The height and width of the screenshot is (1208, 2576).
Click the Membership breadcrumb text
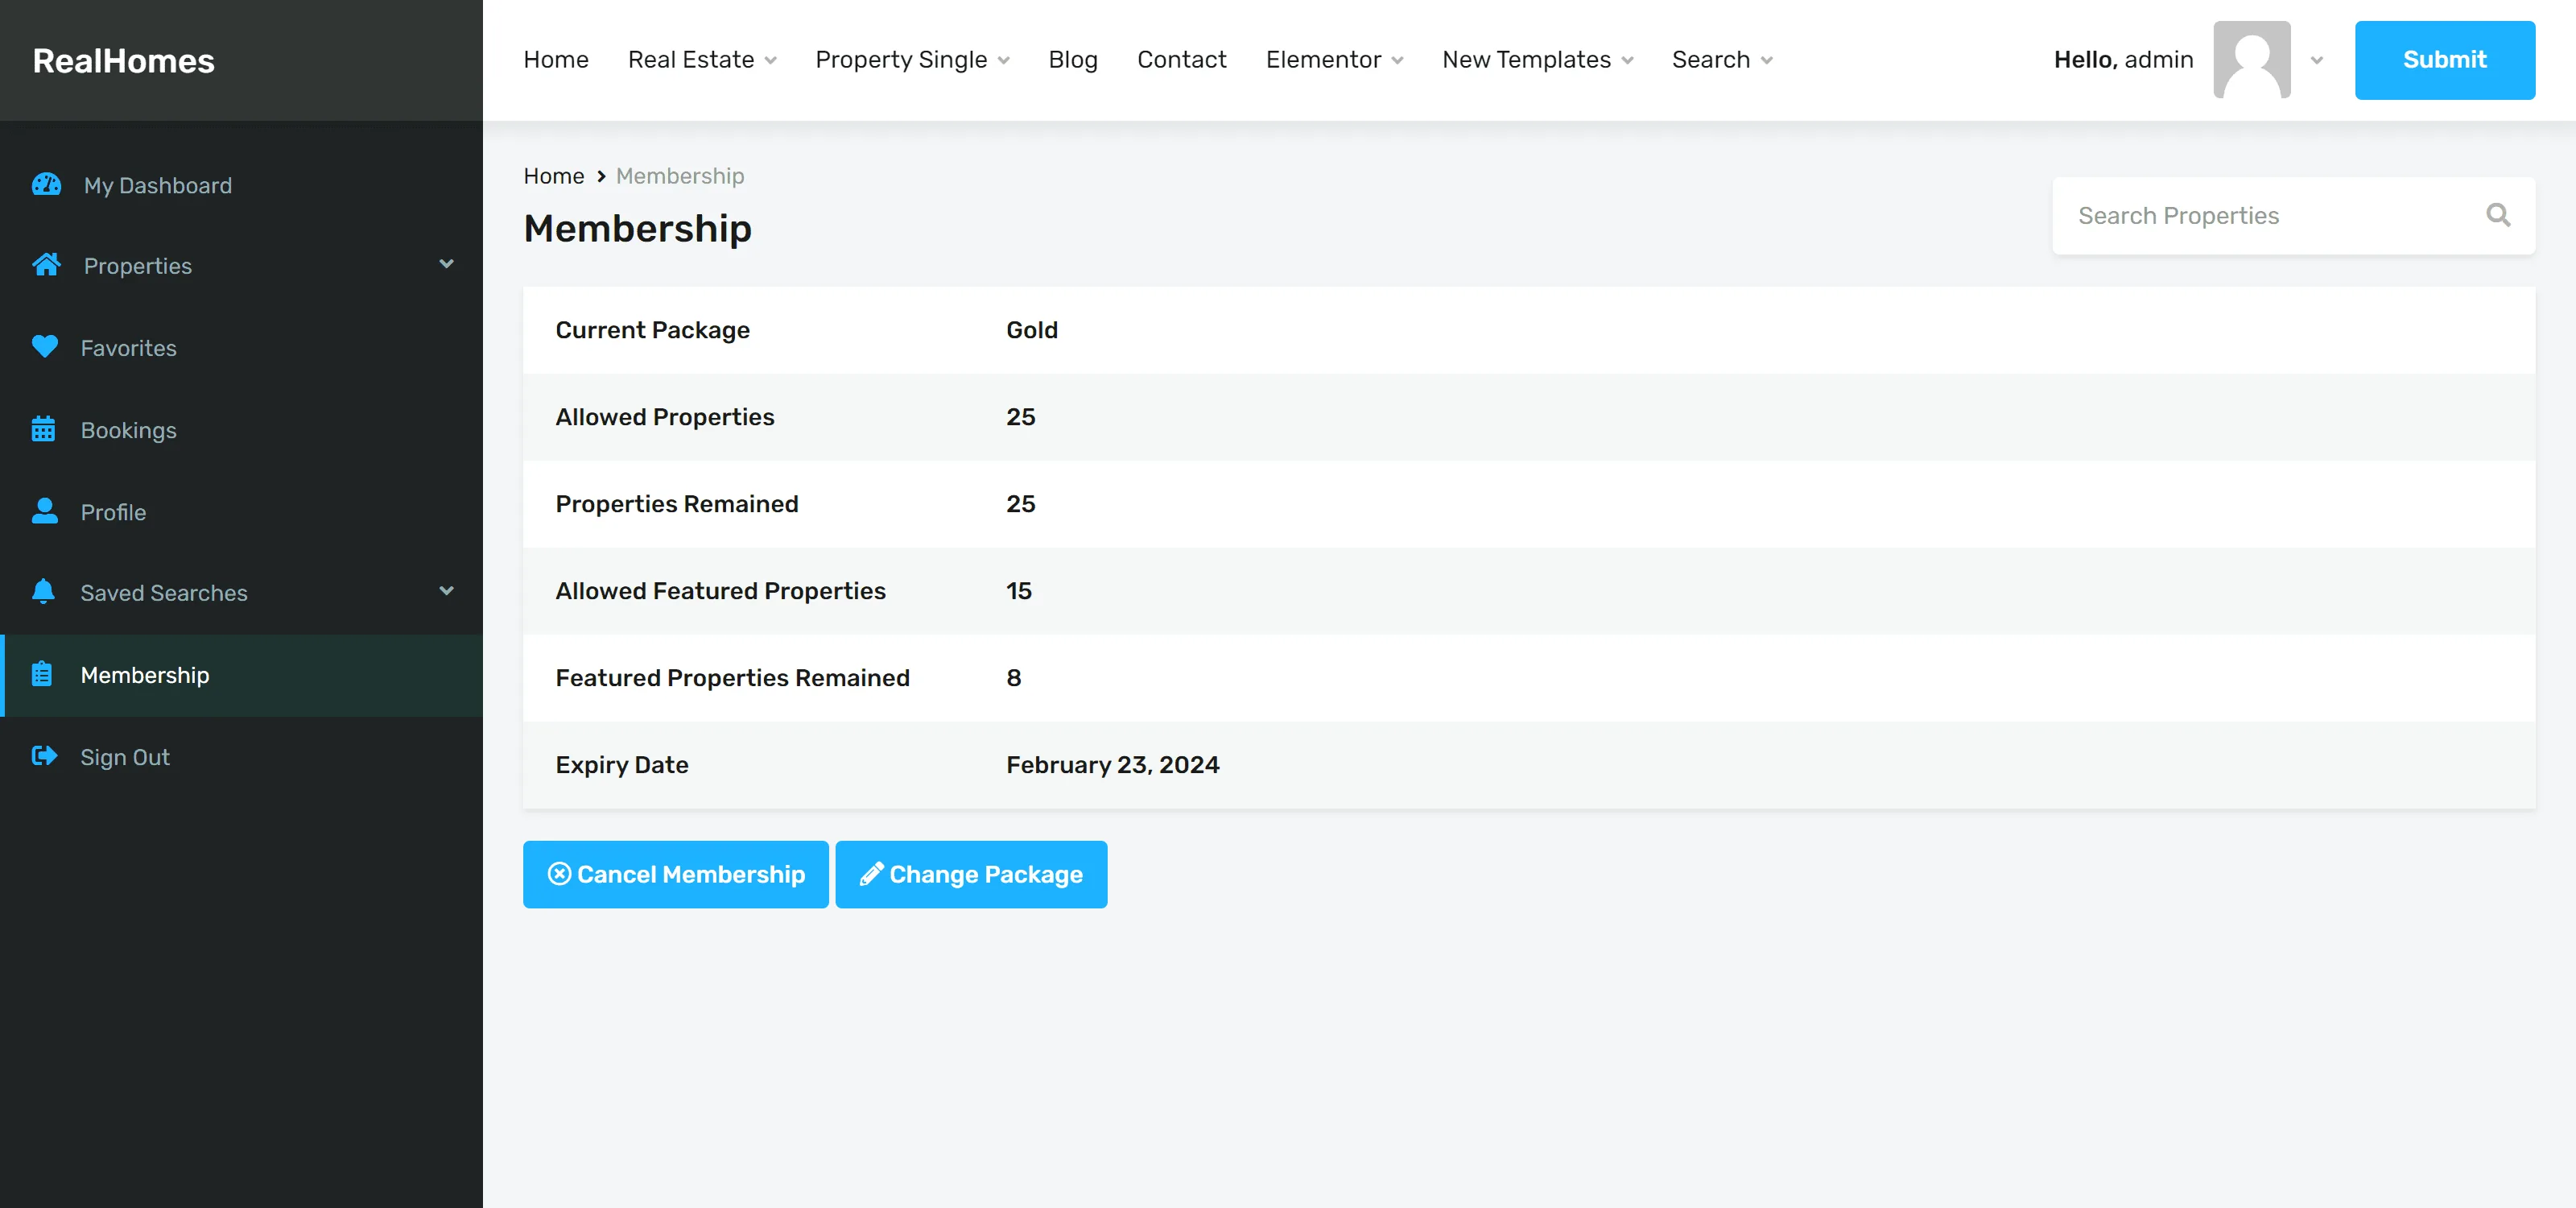point(680,176)
